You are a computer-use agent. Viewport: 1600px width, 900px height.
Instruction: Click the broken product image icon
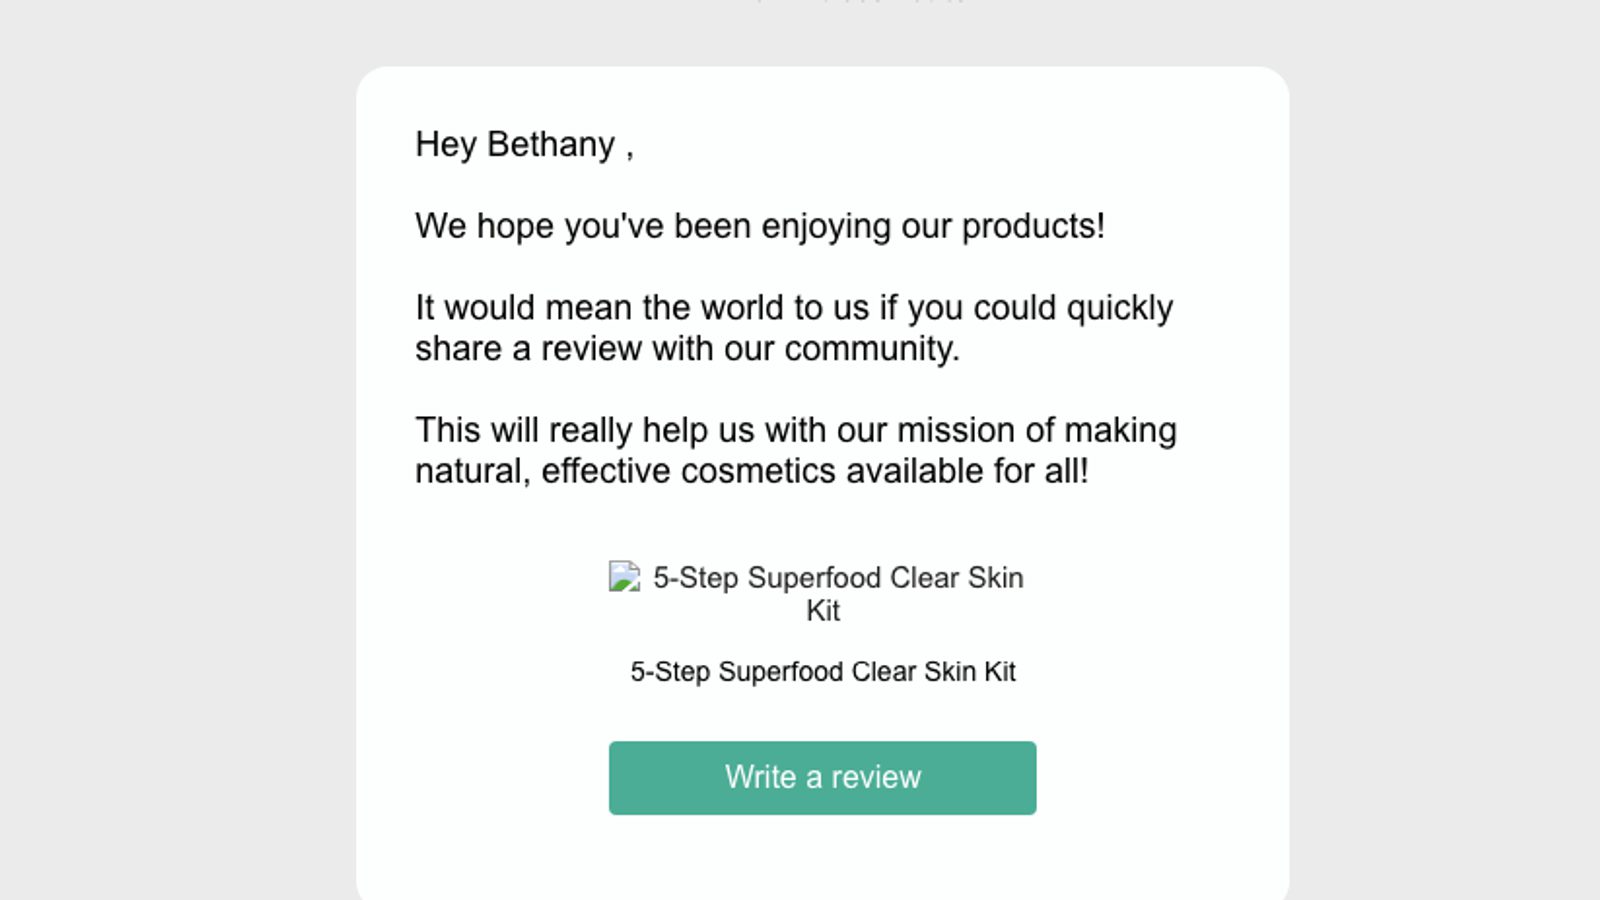(x=625, y=577)
